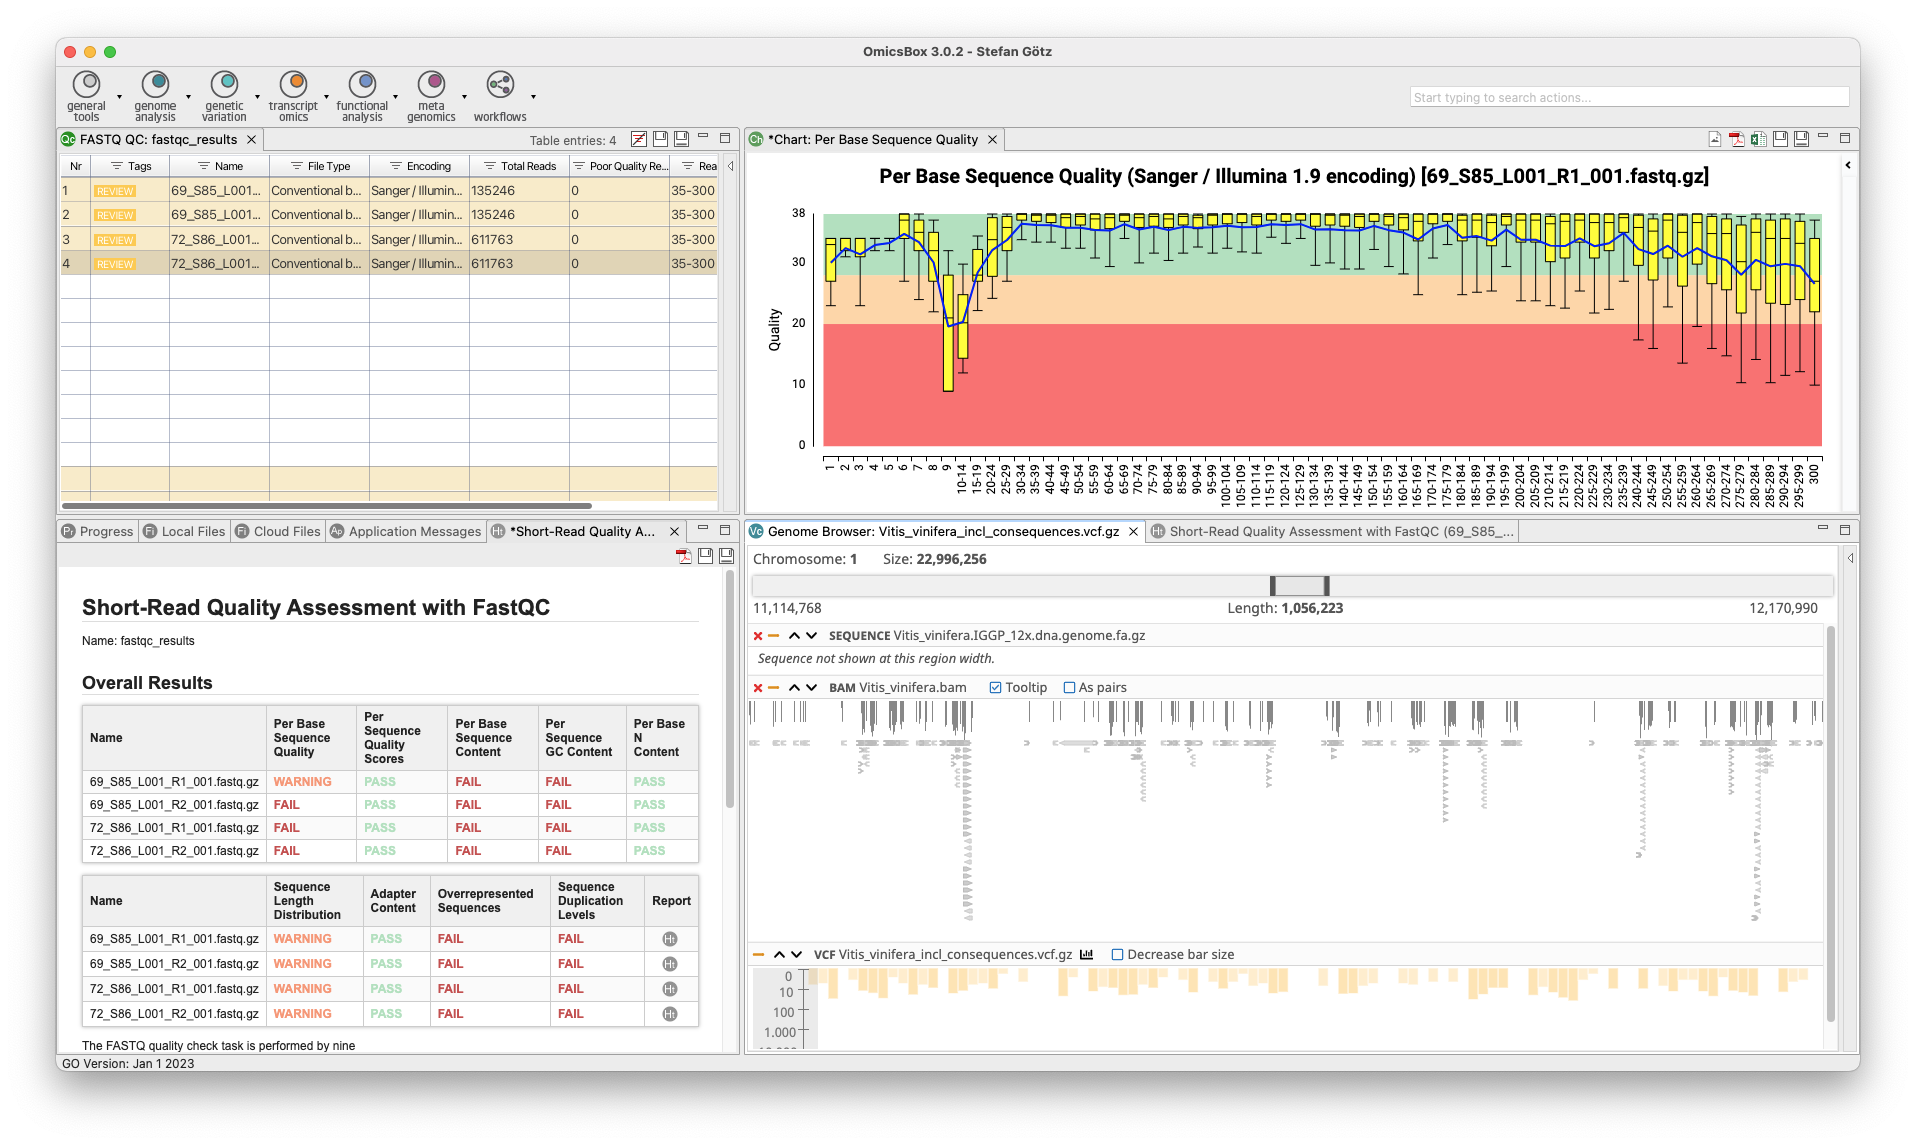
Task: Click the chromosome overview position slider
Action: (x=1299, y=586)
